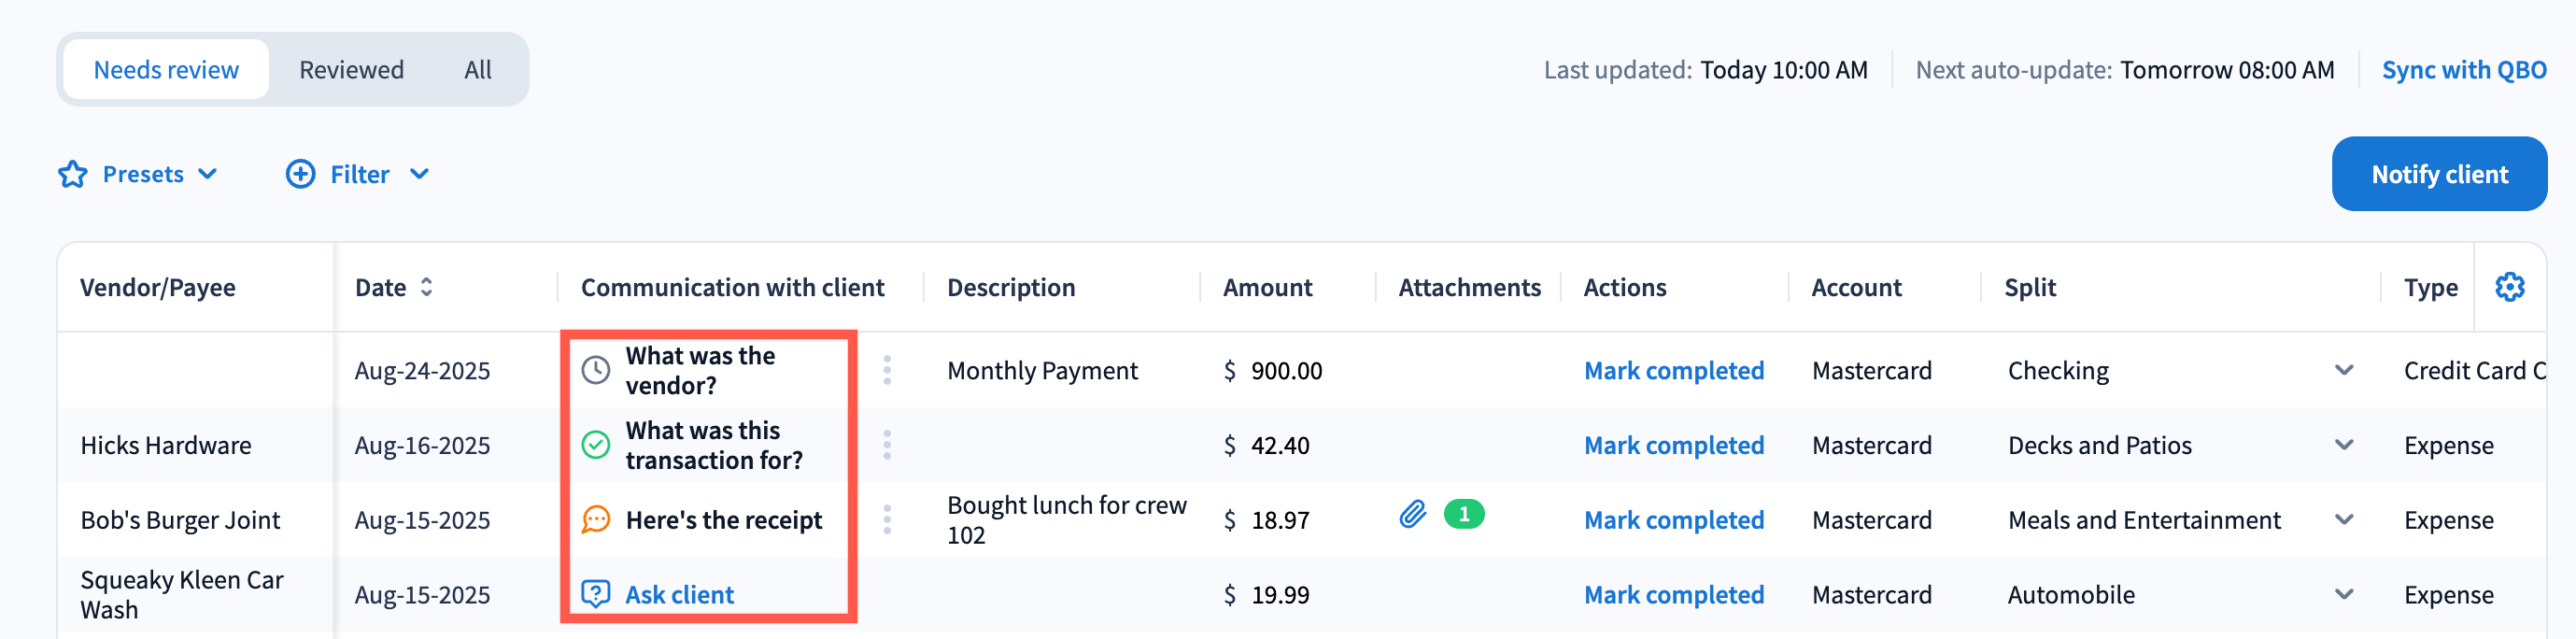This screenshot has width=2576, height=639.
Task: Click green attachment count badge
Action: pos(1464,514)
